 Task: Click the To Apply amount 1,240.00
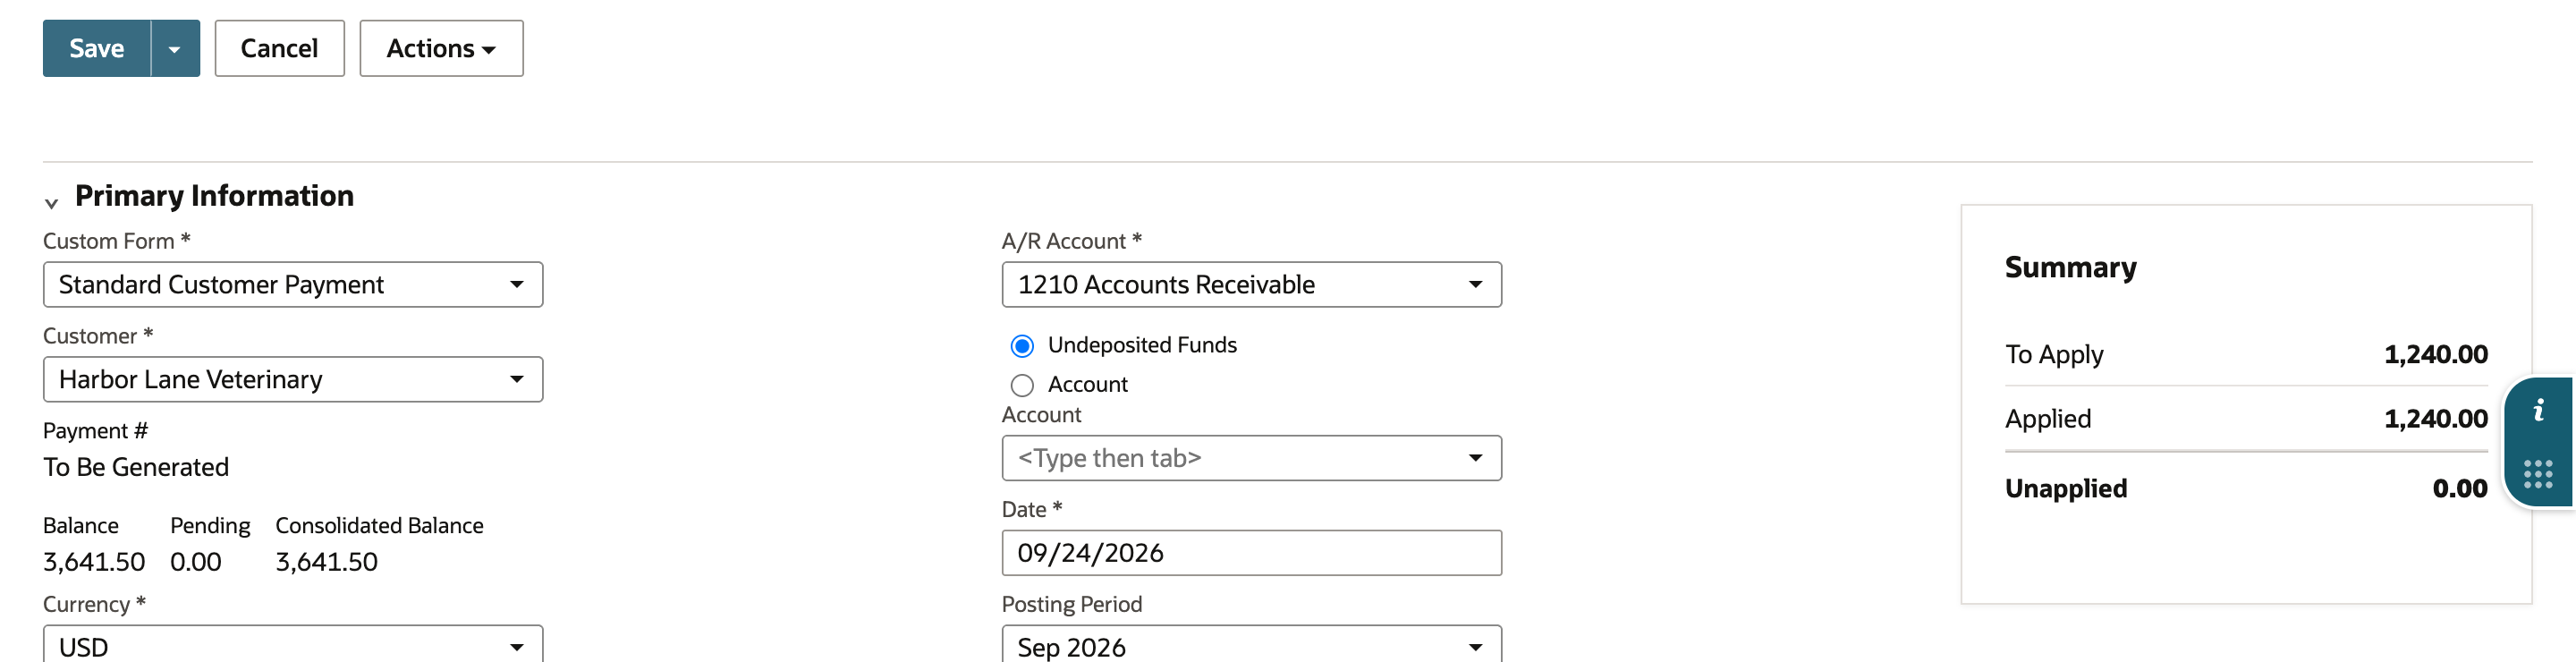click(2436, 354)
